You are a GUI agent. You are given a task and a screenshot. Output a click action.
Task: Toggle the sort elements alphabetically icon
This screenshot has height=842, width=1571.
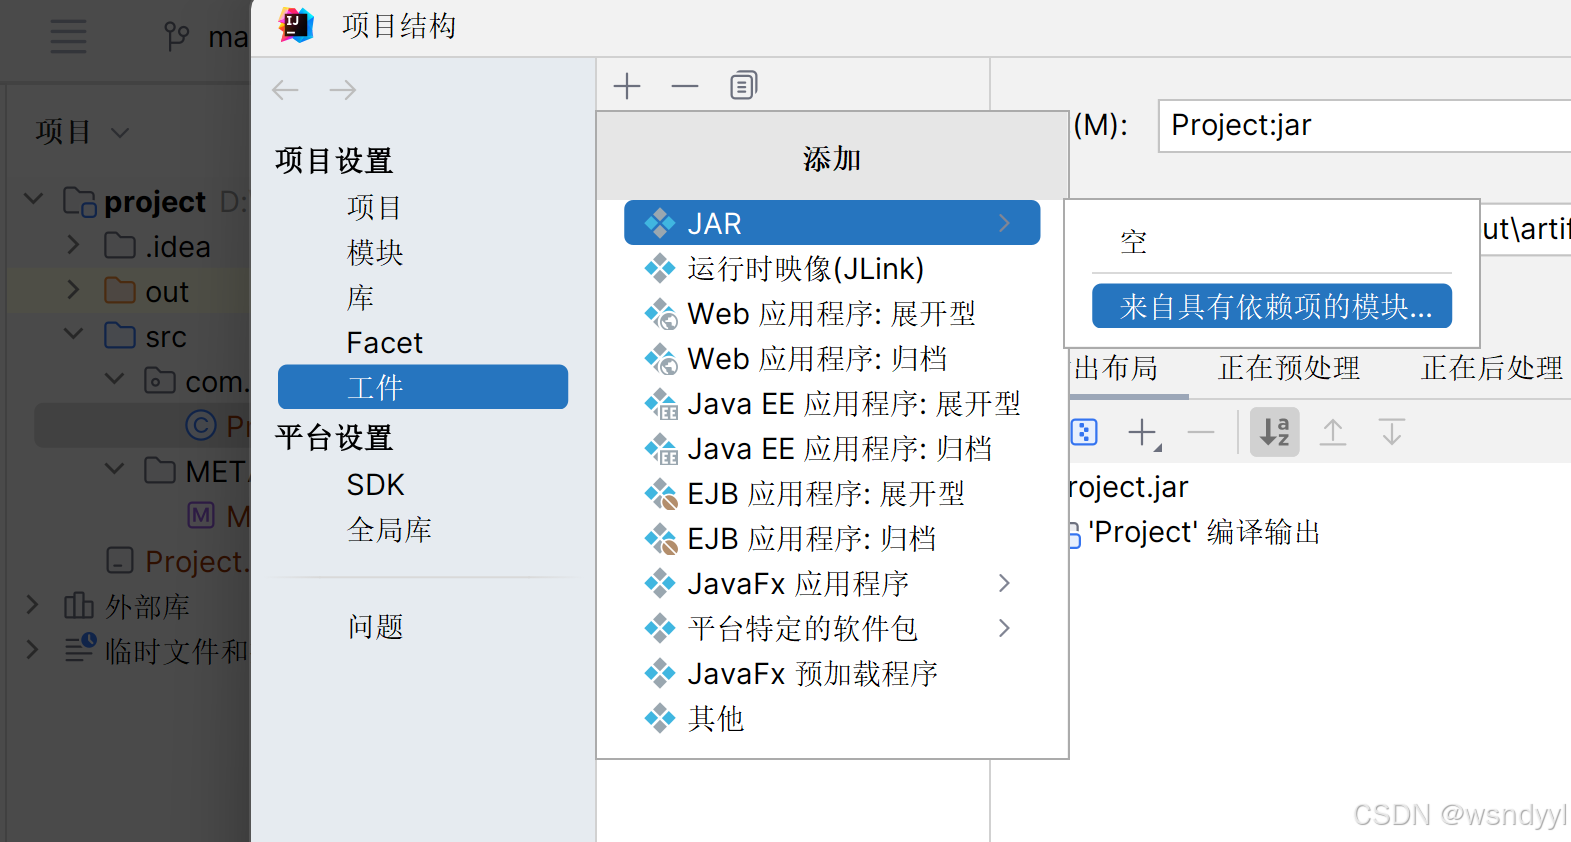click(x=1274, y=432)
